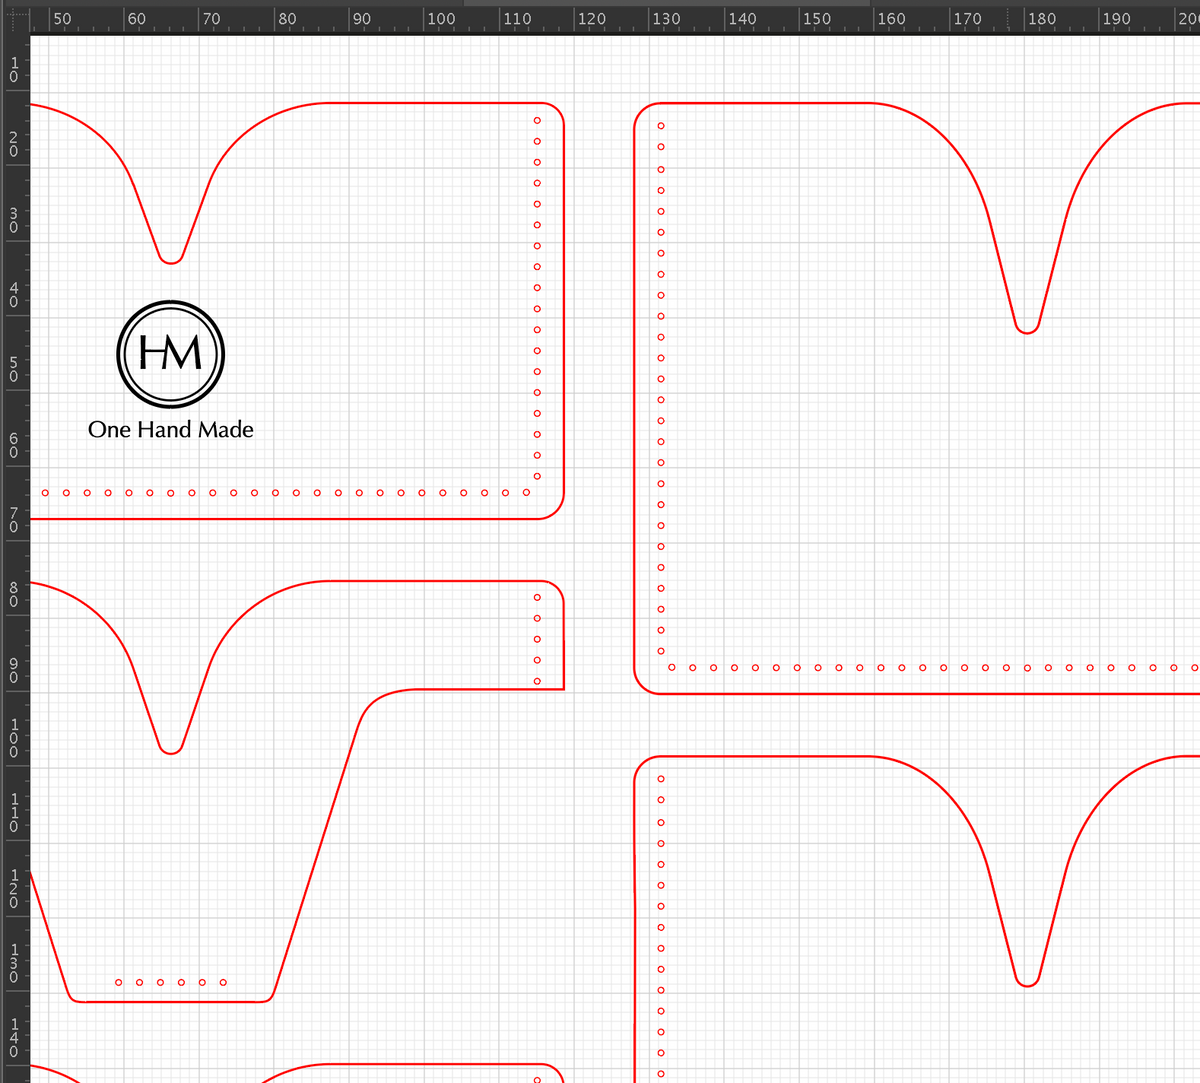Click the 150 mark on horizontal ruler
The width and height of the screenshot is (1200, 1083).
pos(817,19)
